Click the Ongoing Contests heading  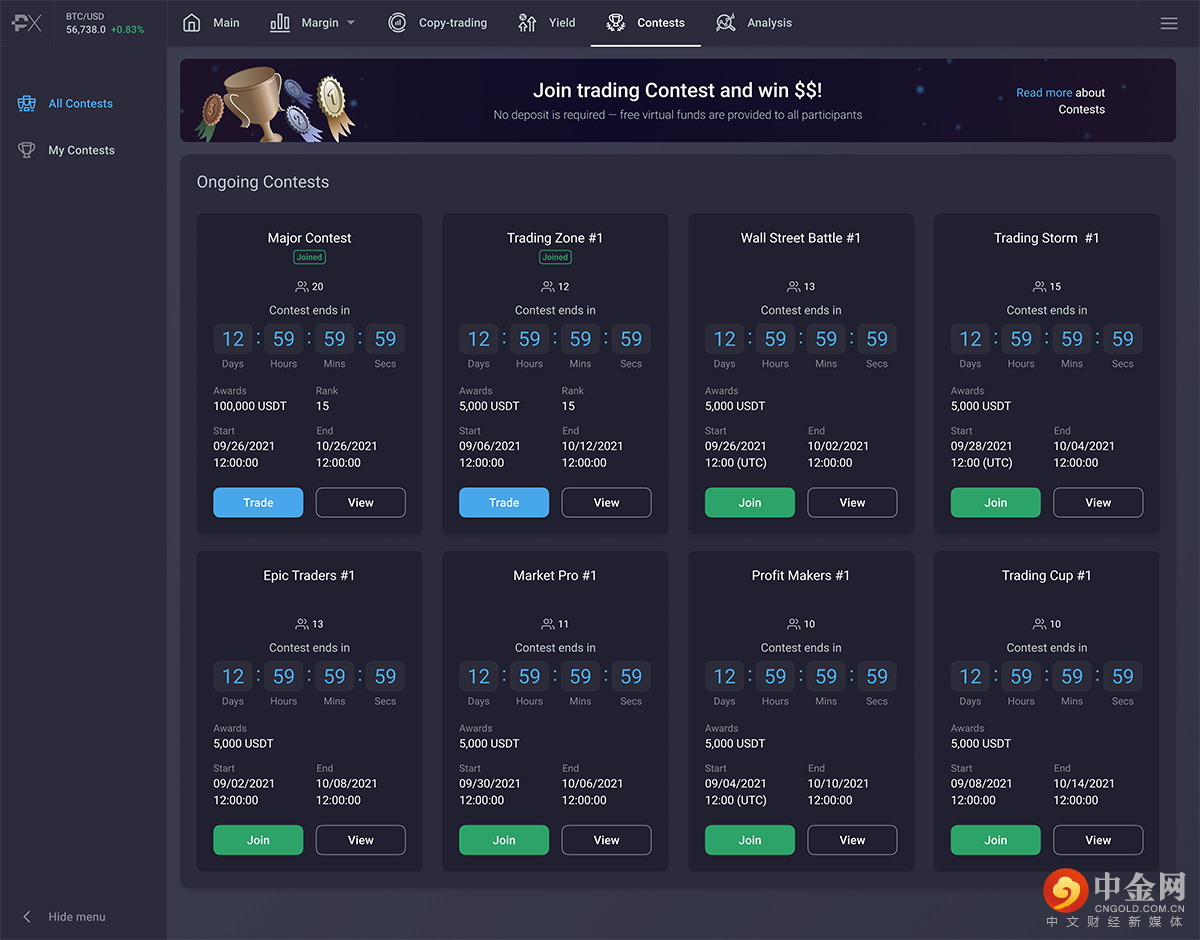[263, 182]
